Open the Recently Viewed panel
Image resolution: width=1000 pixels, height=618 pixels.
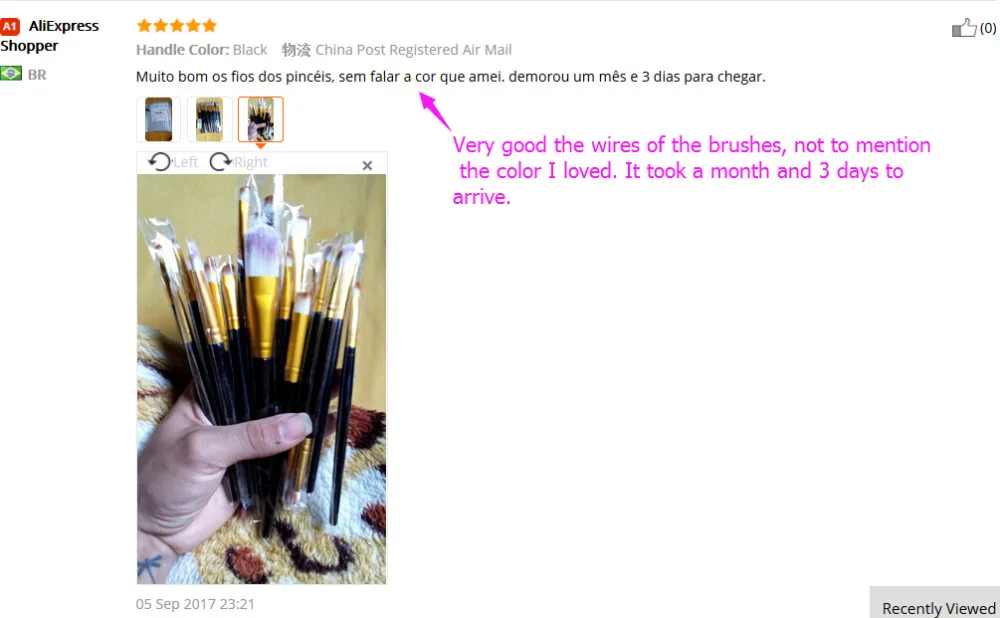[938, 608]
